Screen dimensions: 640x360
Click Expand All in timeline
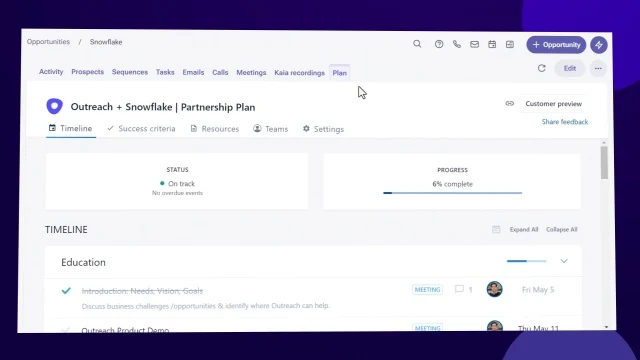tap(524, 229)
